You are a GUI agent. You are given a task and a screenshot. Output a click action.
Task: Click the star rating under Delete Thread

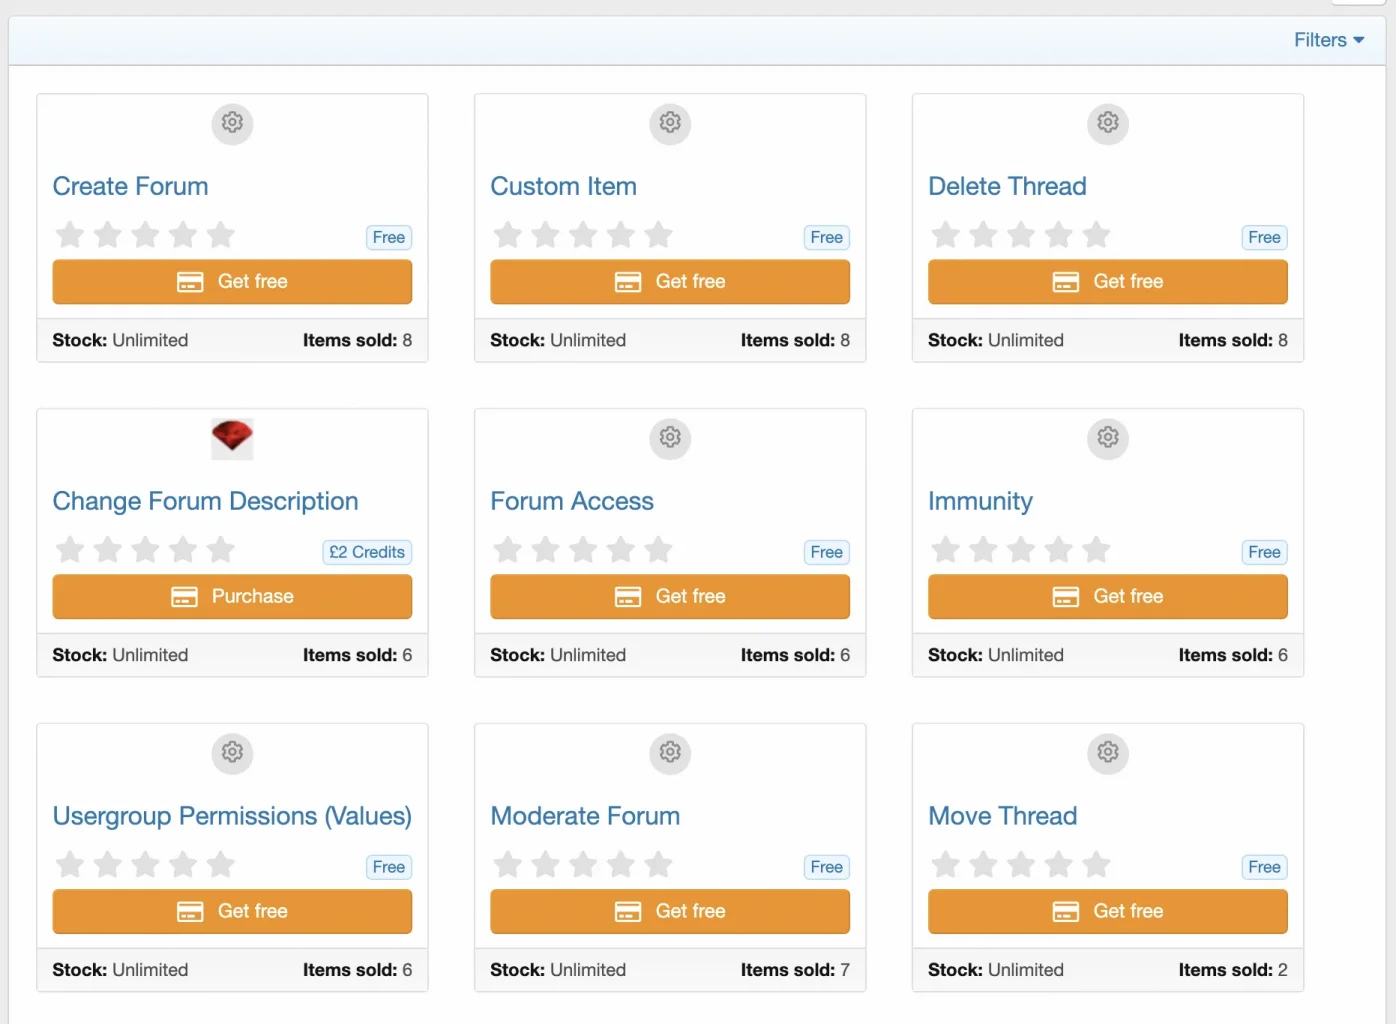(1021, 235)
